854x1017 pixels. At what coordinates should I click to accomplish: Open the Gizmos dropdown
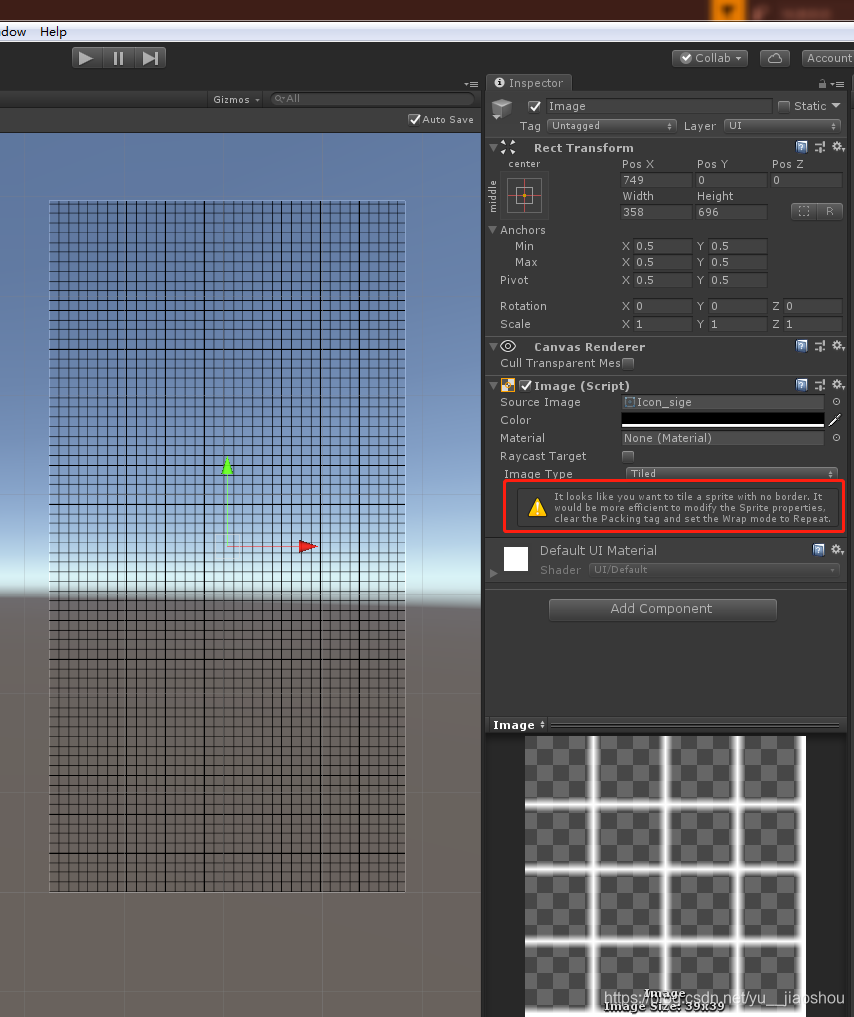(236, 99)
